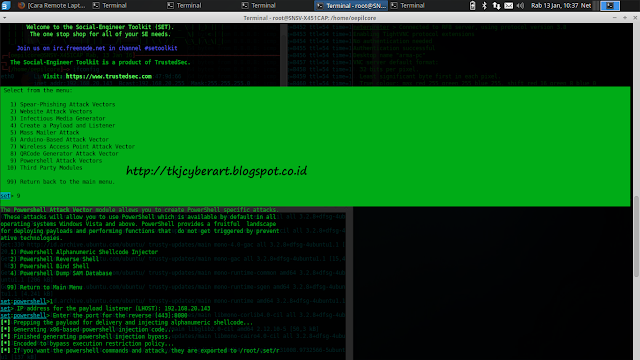
Task: Minimize the Terminal window
Action: tap(614, 18)
